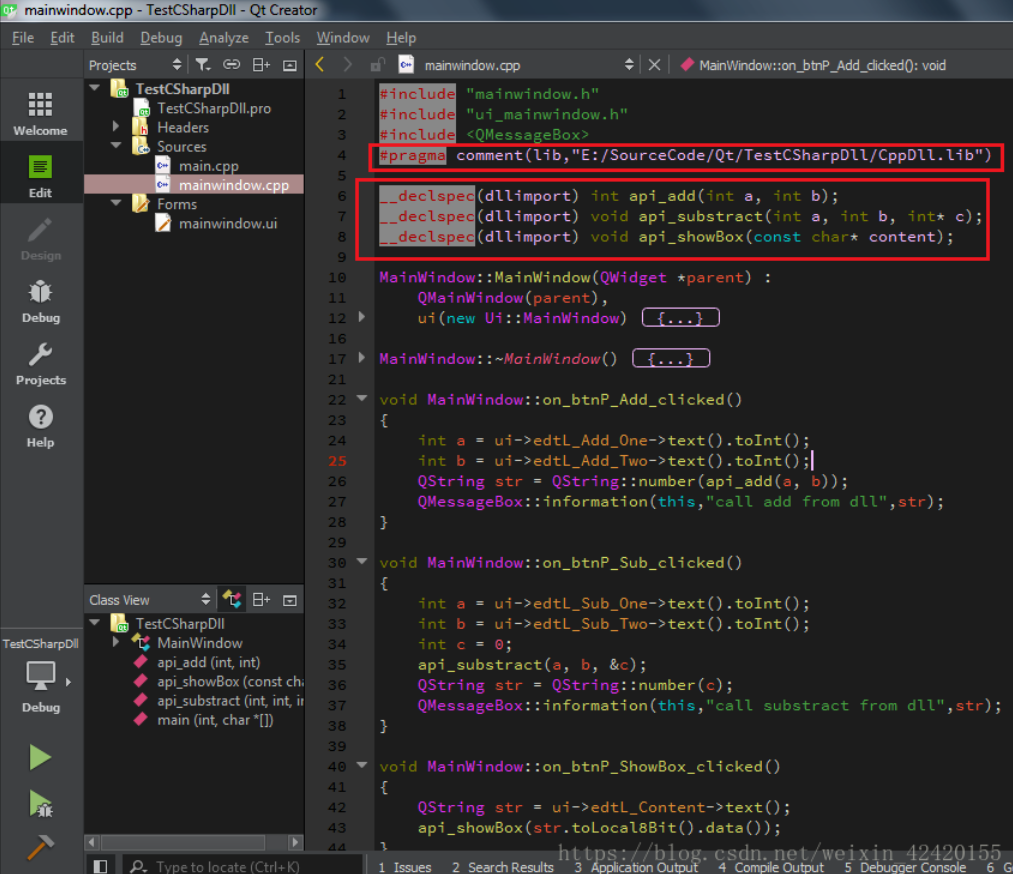
Task: Select main.cpp in the Sources tree
Action: tap(208, 166)
